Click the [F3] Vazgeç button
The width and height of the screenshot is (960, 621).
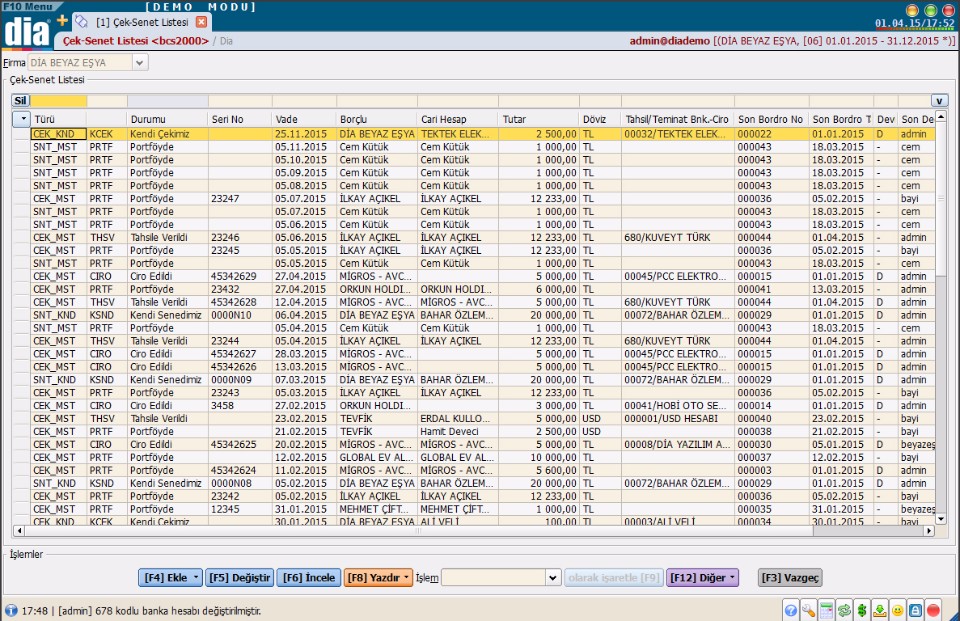coord(790,578)
